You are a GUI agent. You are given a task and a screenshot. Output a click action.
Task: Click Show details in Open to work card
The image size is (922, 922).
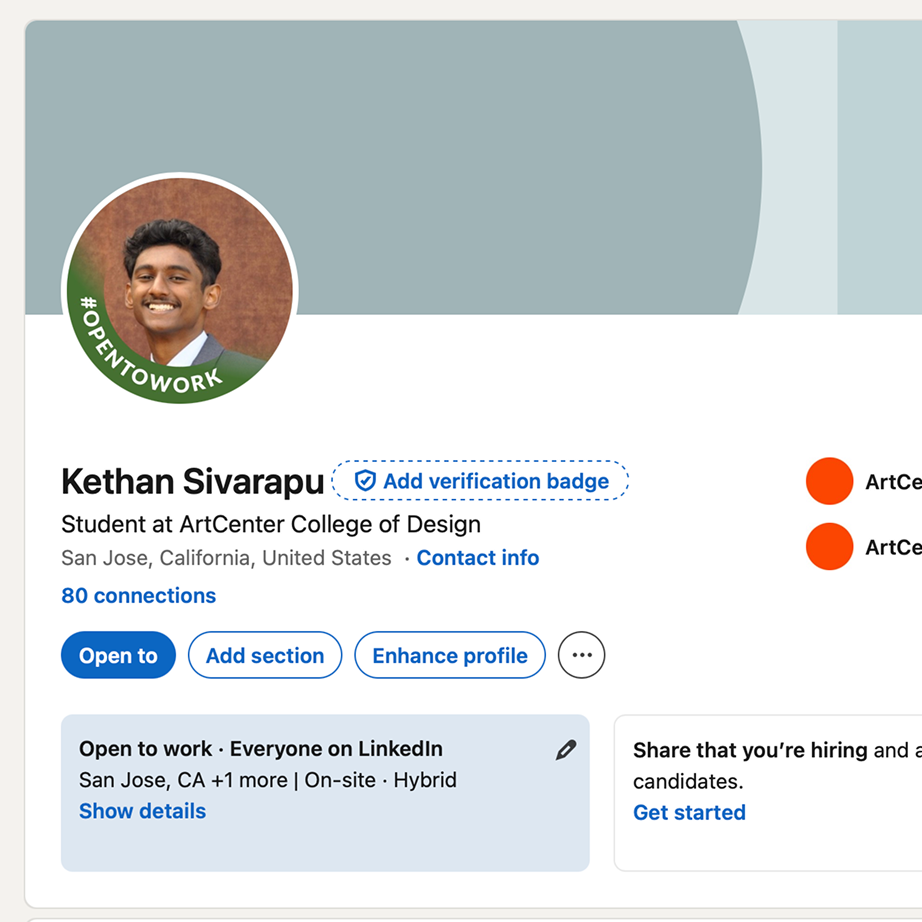point(142,811)
